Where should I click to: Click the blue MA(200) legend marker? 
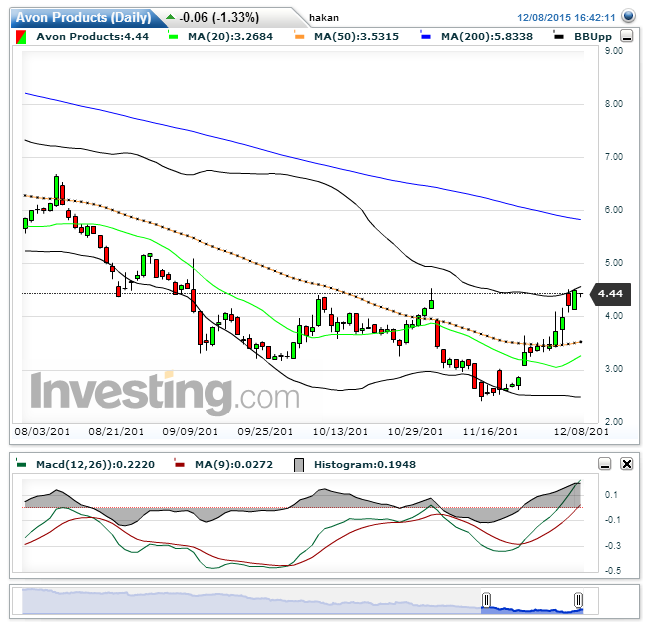(425, 36)
